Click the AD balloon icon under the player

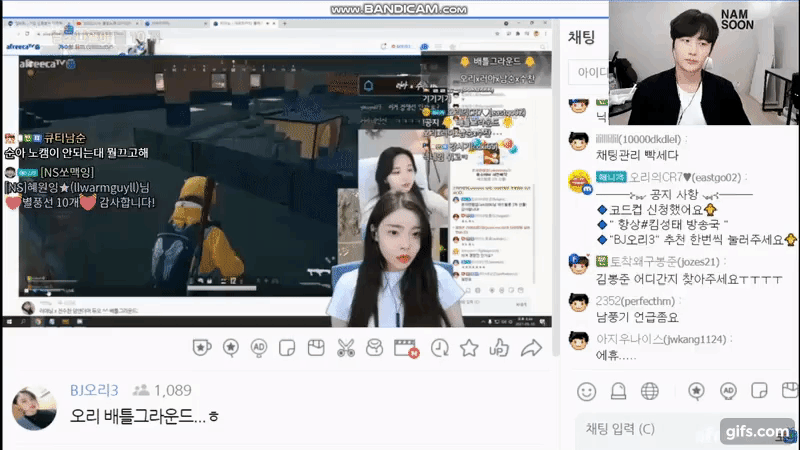(x=259, y=348)
